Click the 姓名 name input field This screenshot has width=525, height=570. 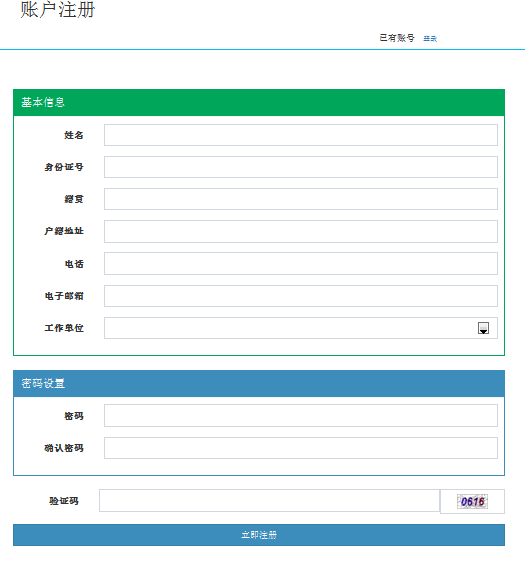coord(301,135)
